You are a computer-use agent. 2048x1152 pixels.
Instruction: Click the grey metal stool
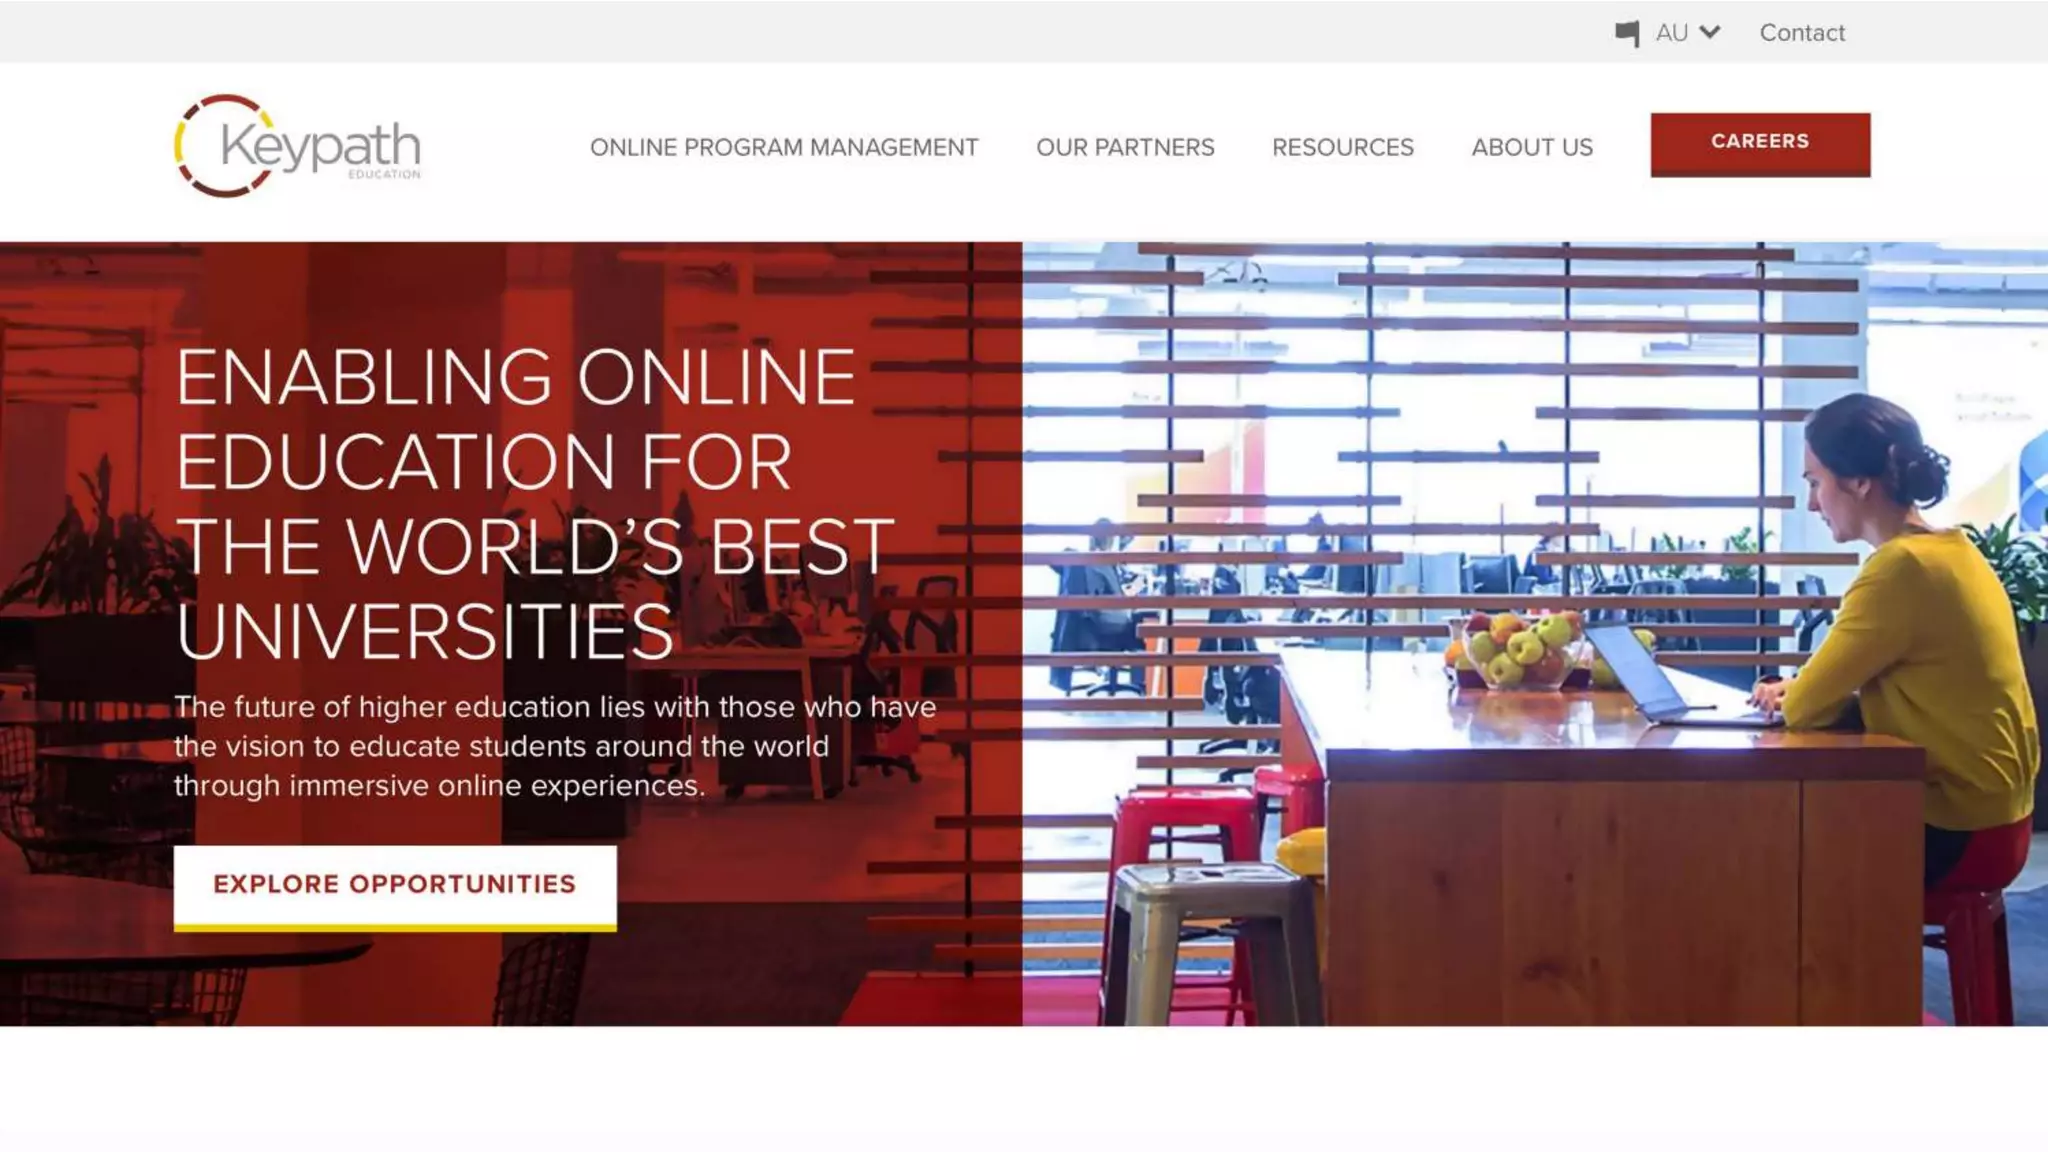(1212, 942)
